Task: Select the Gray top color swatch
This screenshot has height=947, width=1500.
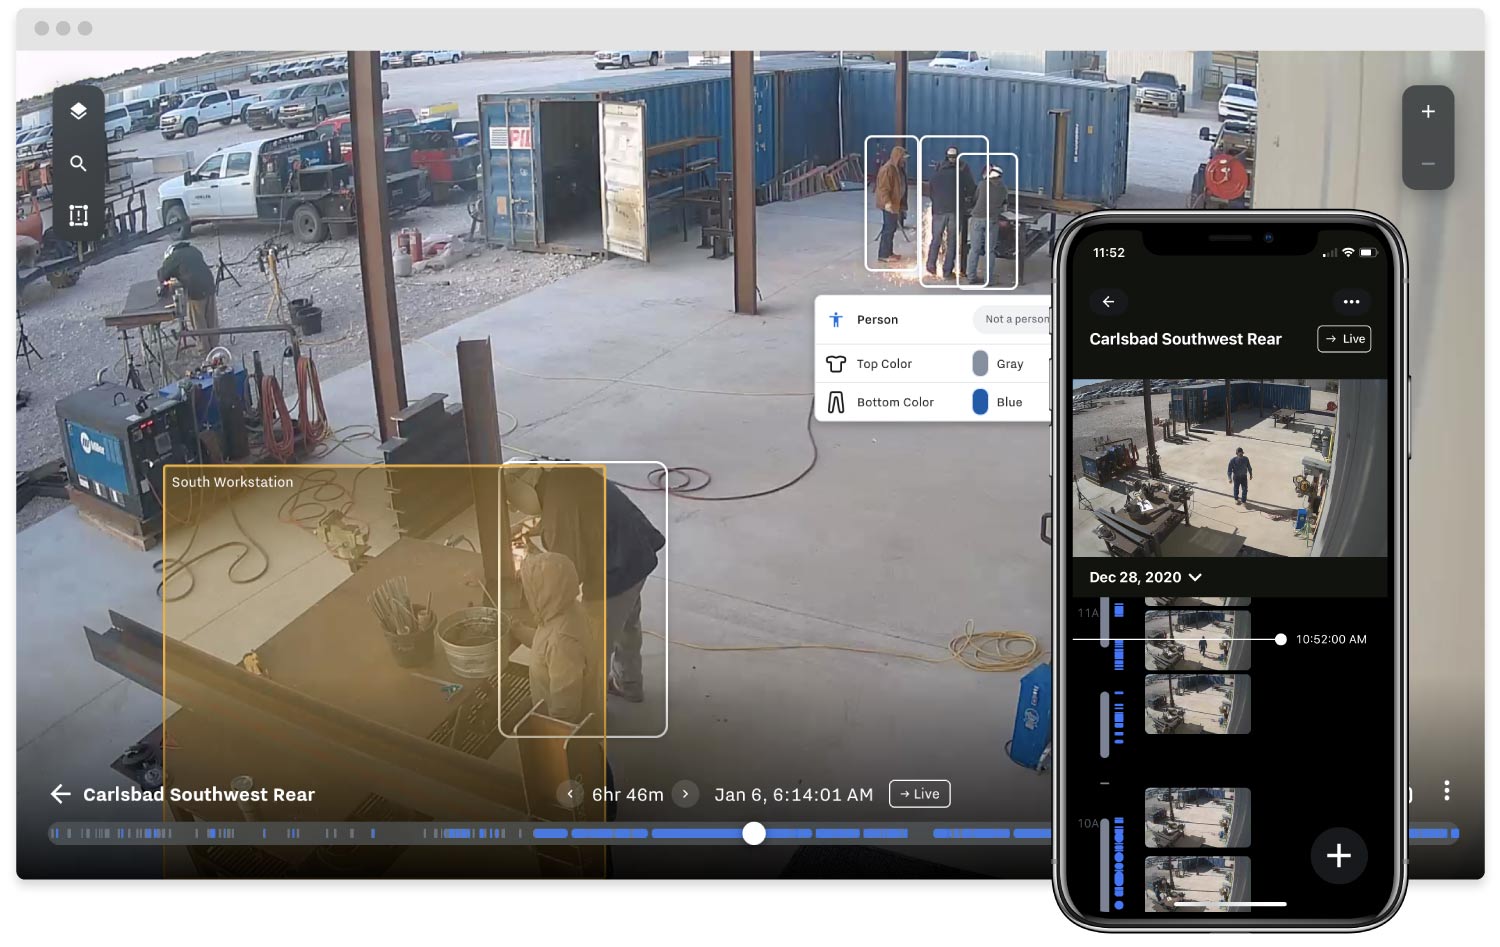Action: click(980, 364)
